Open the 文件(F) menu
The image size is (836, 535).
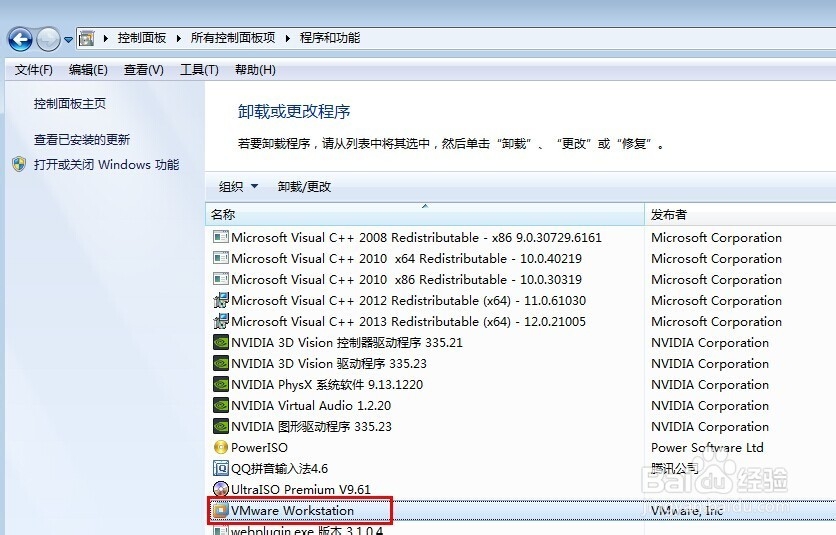click(34, 70)
